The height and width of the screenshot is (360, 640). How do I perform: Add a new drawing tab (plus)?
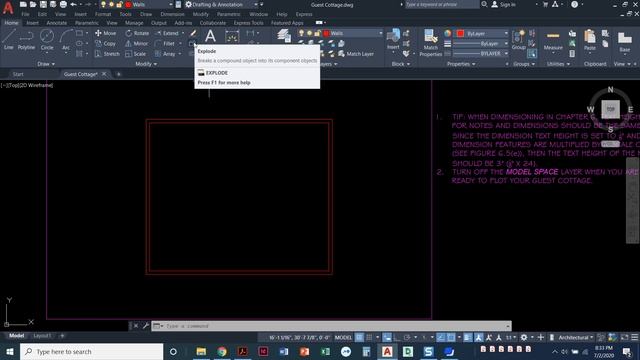pyautogui.click(x=119, y=74)
